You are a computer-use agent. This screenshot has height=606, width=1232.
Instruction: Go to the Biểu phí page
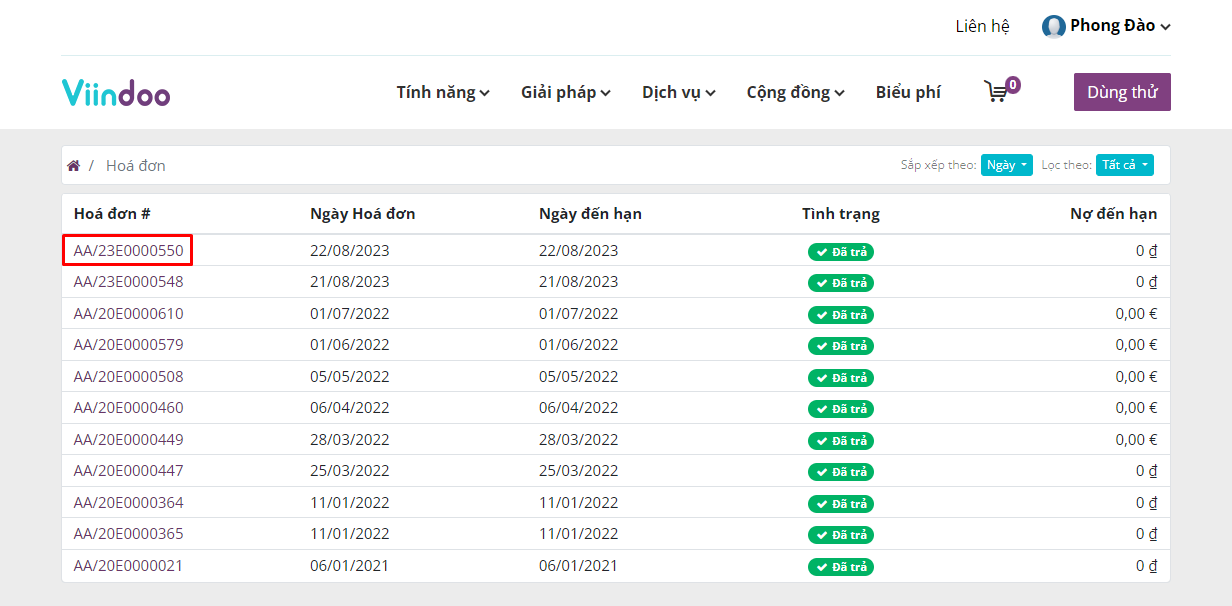tap(908, 92)
